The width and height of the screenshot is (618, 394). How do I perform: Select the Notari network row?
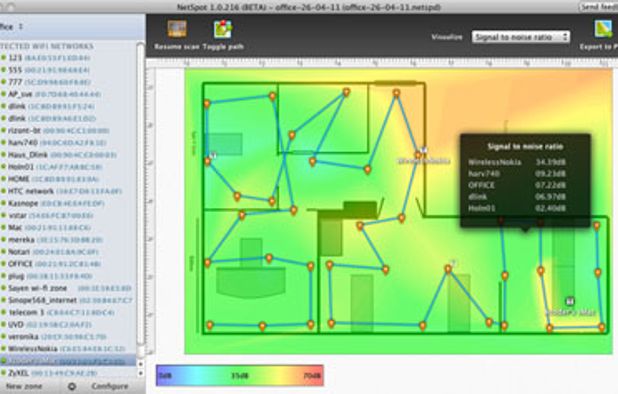click(x=69, y=252)
